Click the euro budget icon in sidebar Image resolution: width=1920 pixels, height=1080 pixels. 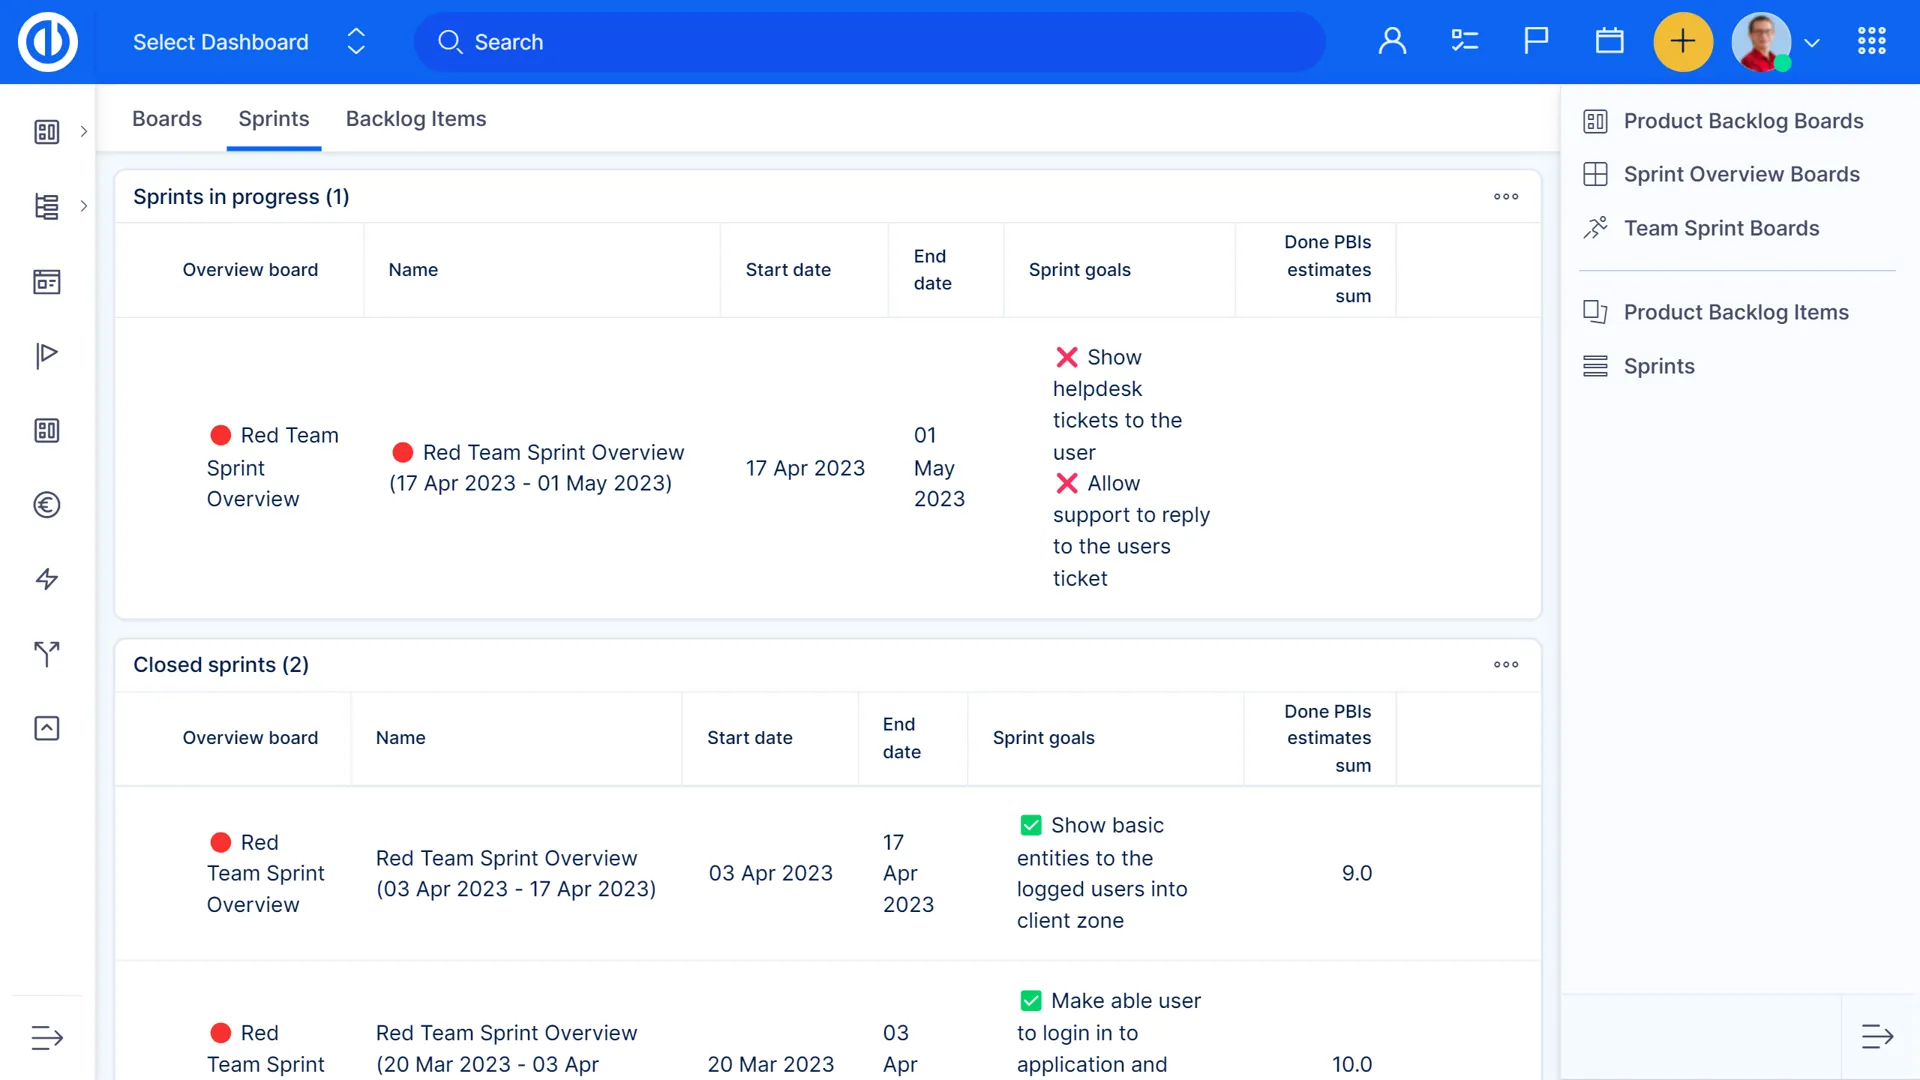click(x=47, y=505)
